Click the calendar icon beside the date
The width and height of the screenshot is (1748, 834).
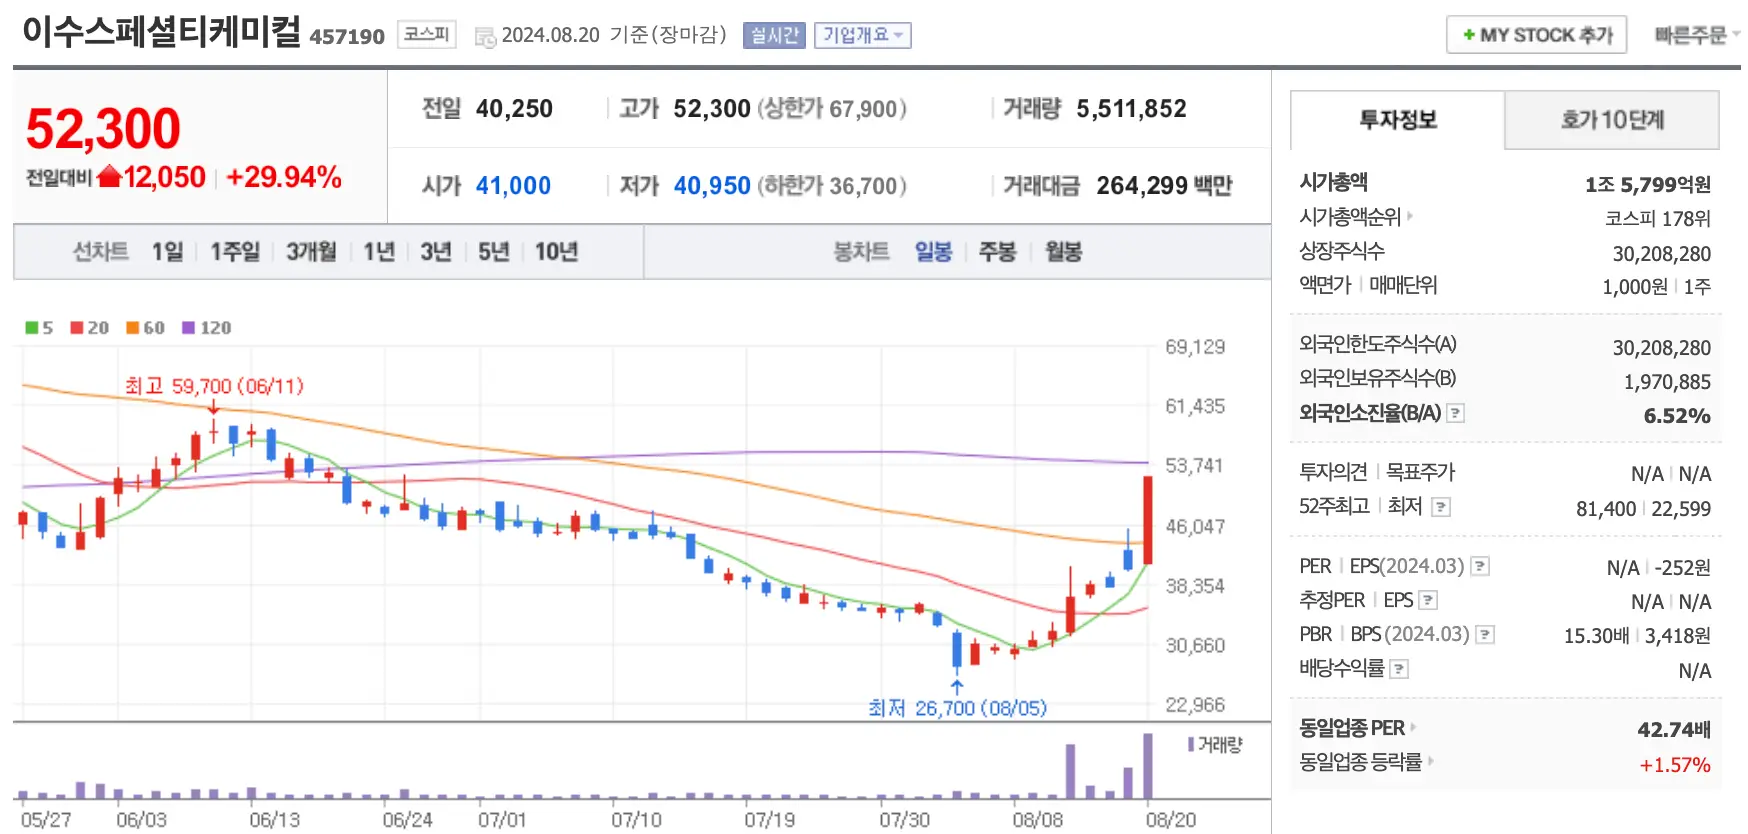485,37
